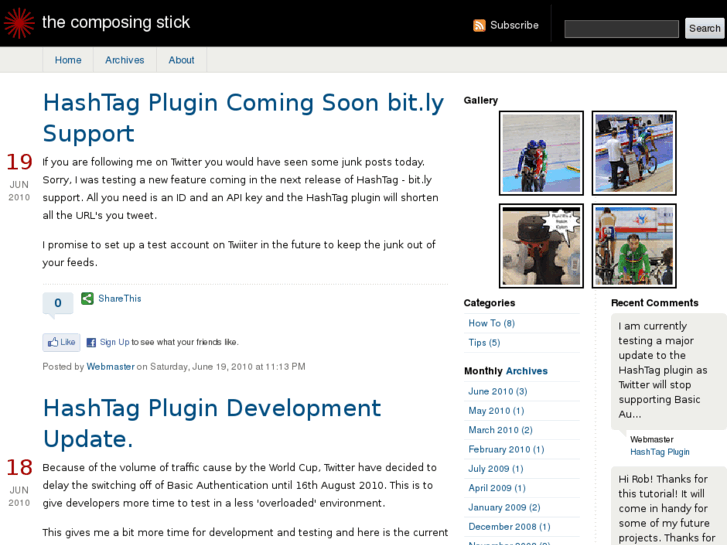Click the Search button
The height and width of the screenshot is (545, 727).
tap(705, 29)
